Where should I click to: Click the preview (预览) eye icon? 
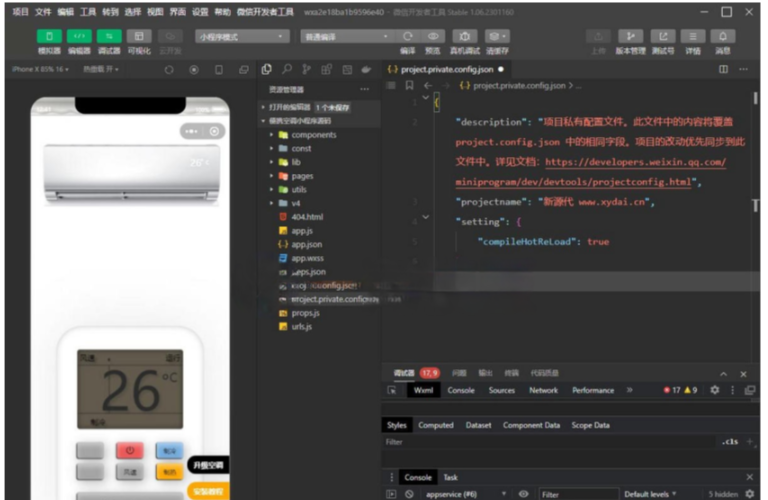pos(433,36)
